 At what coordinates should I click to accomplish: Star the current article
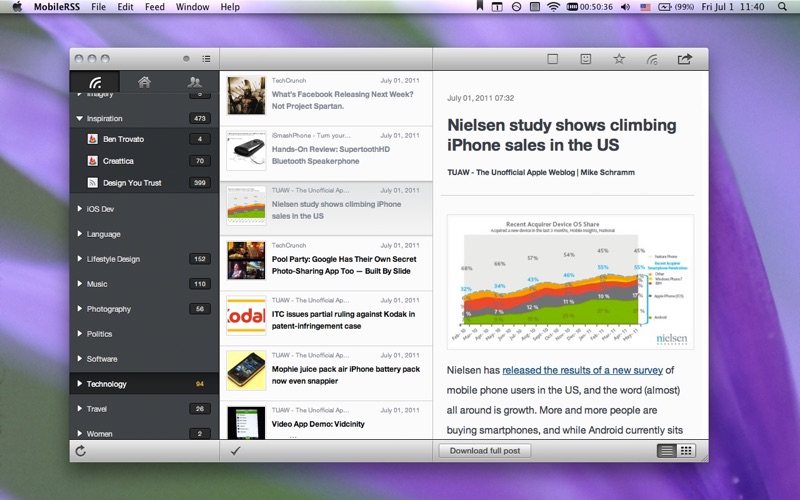(619, 59)
